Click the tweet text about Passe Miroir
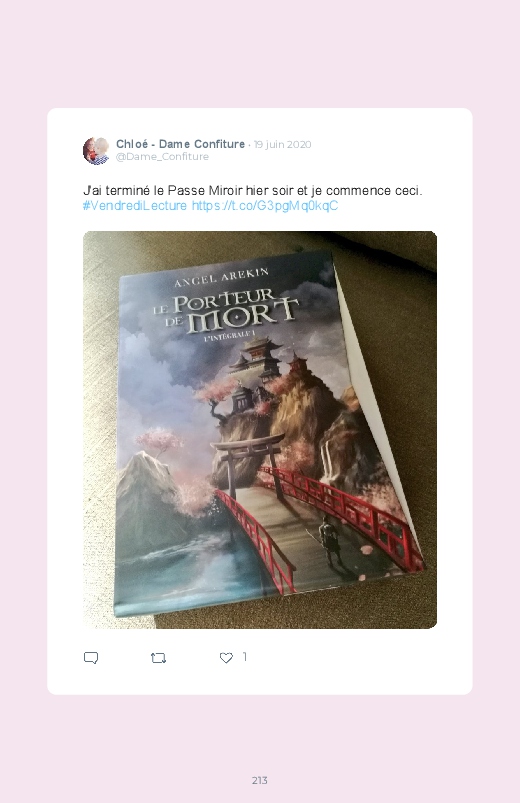The height and width of the screenshot is (803, 520). (253, 191)
